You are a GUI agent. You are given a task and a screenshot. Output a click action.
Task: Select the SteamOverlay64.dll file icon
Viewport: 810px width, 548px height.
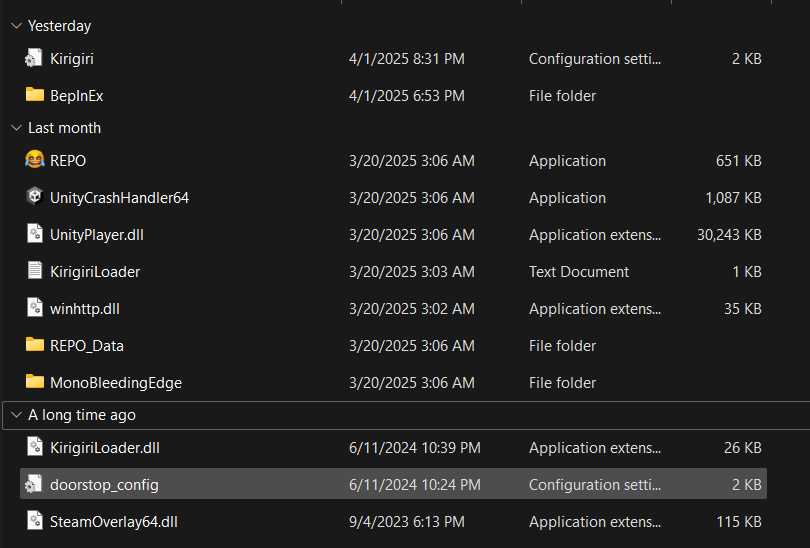pos(34,522)
